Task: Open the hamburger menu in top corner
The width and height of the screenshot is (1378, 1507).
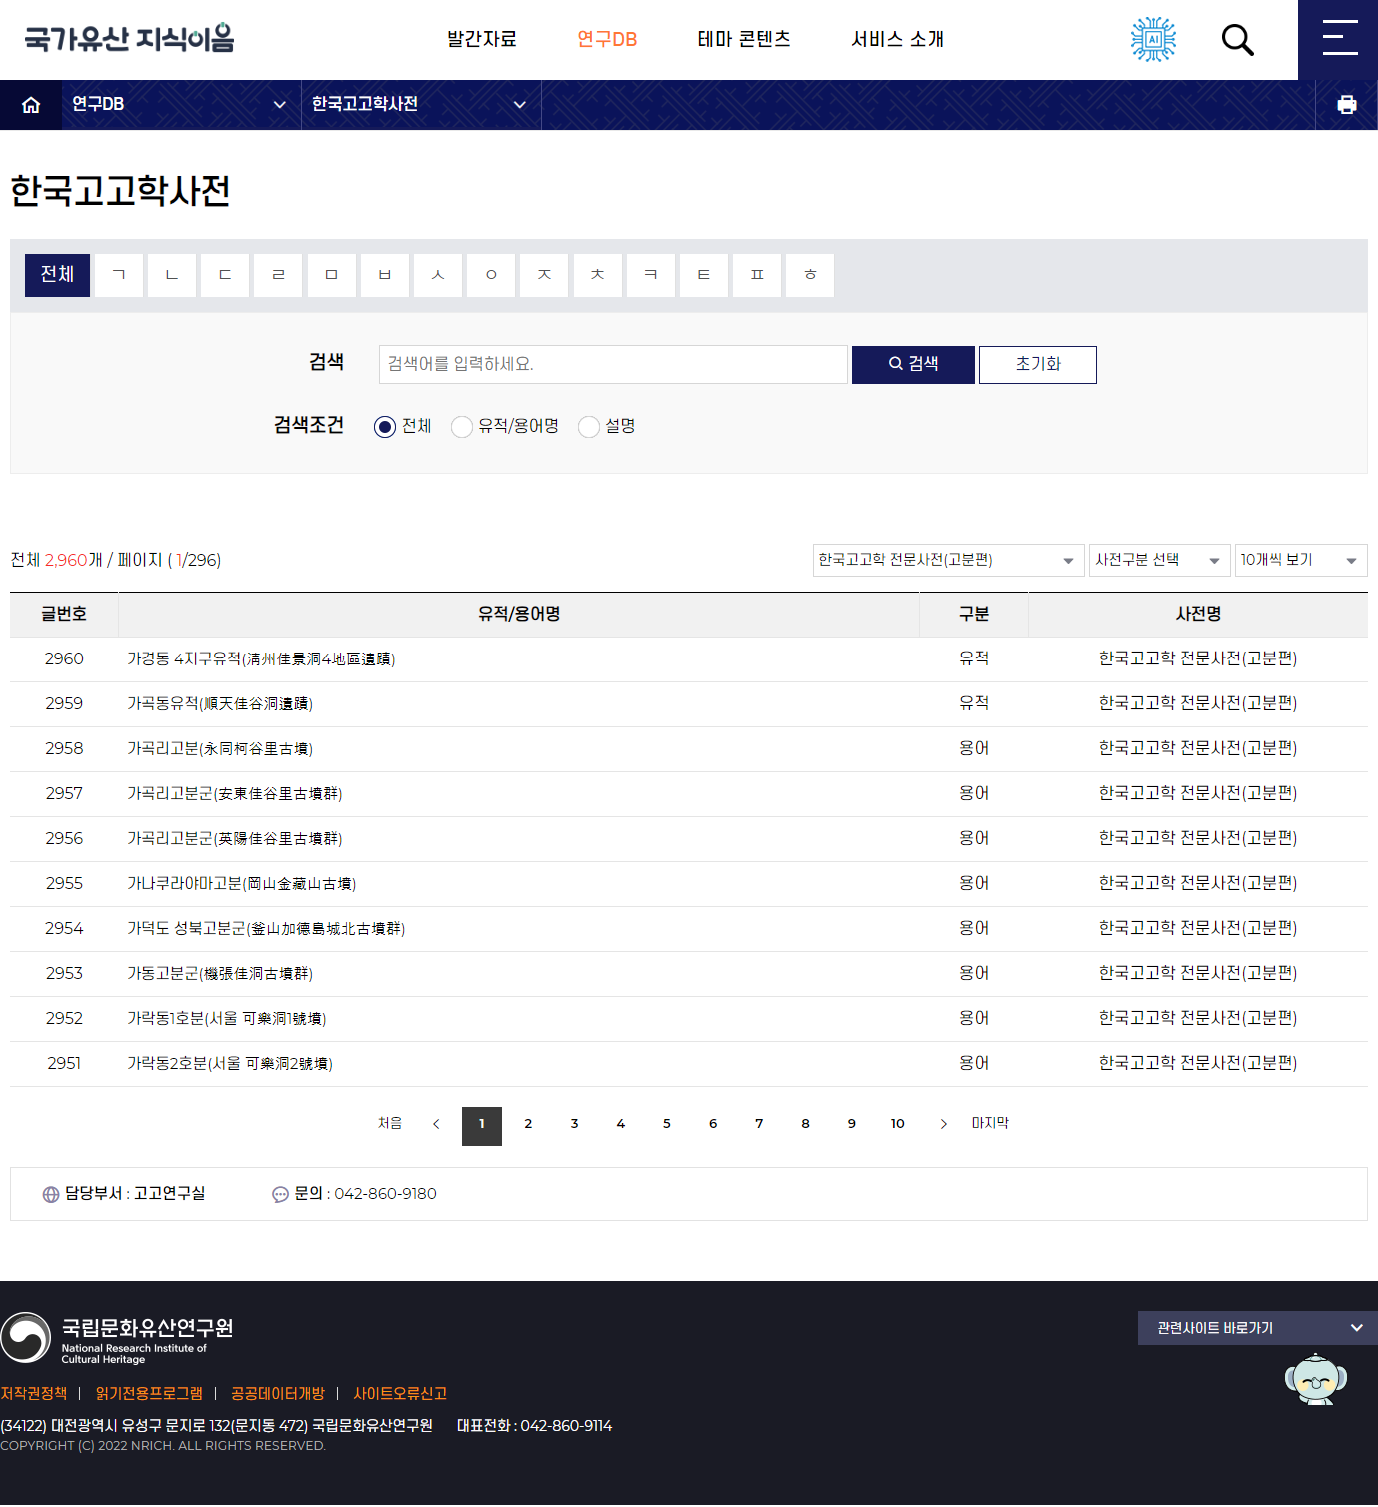Action: click(1338, 40)
